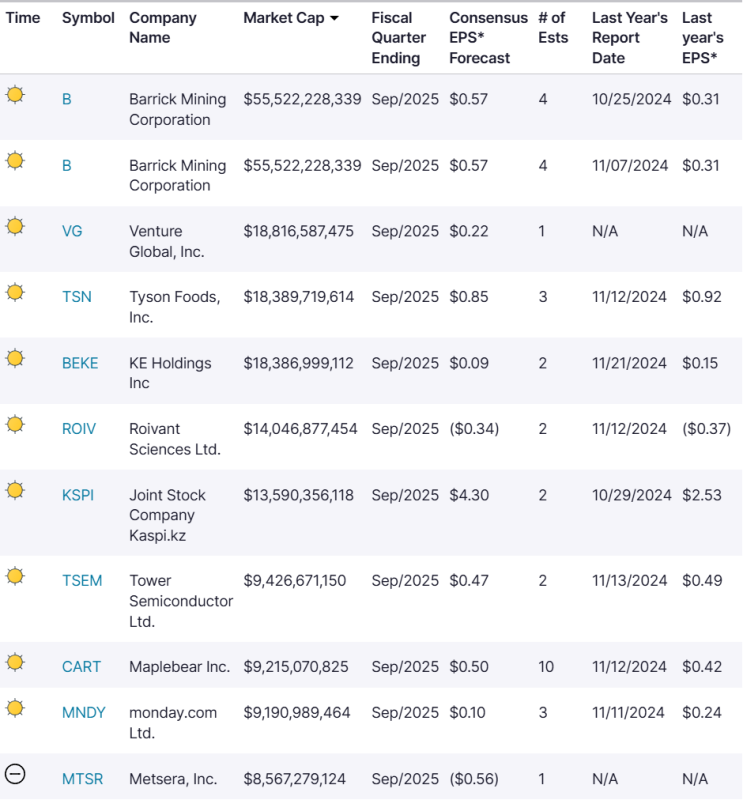Click the sun icon next to TSEM
The image size is (743, 800).
[15, 575]
